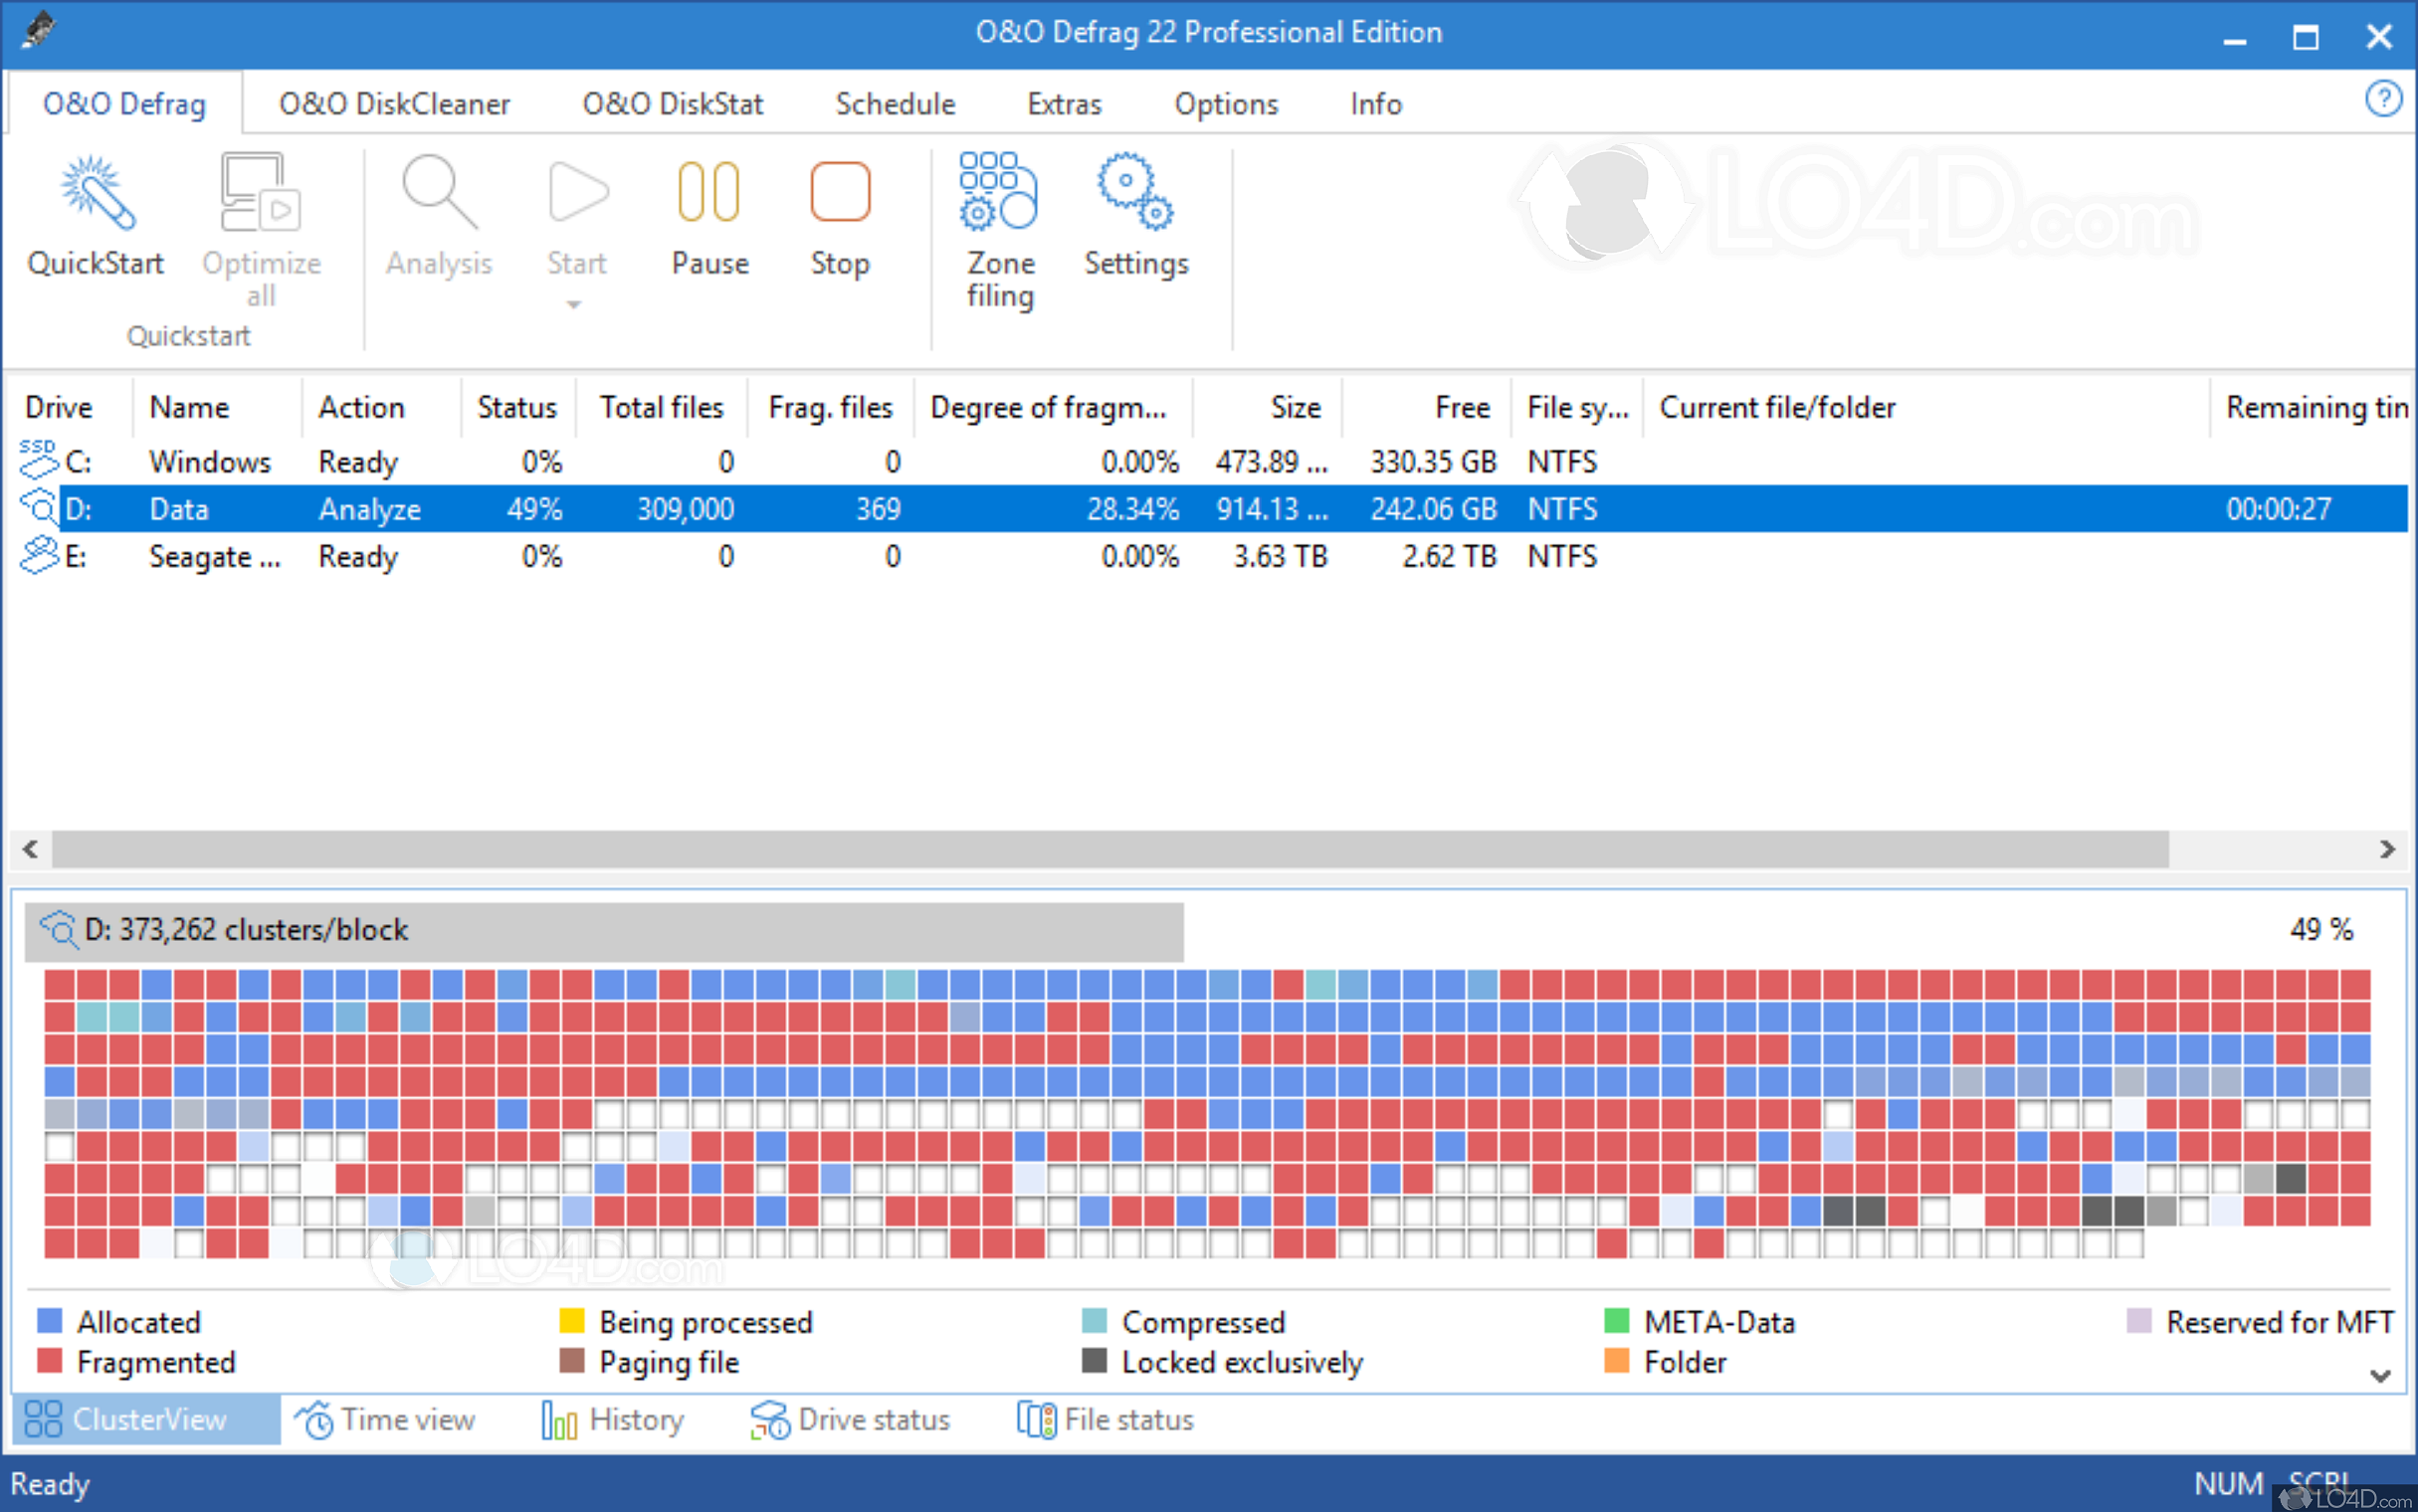Screen dimensions: 2418x1512
Task: Open the help question mark icon
Action: click(x=2383, y=99)
